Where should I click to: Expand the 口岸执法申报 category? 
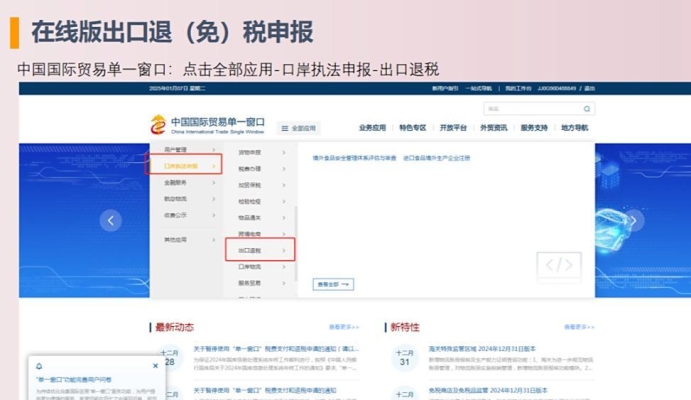tap(184, 166)
